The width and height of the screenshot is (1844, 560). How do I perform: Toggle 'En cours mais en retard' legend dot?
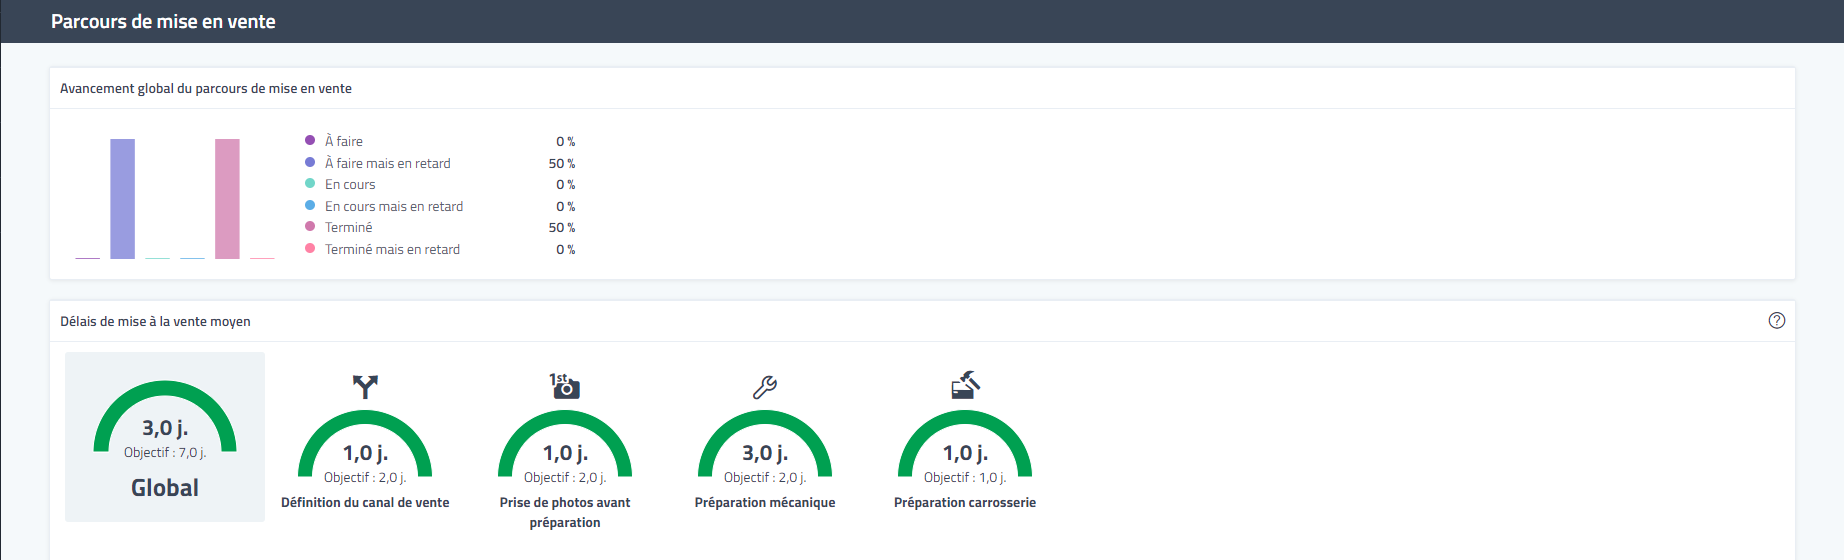coord(310,205)
